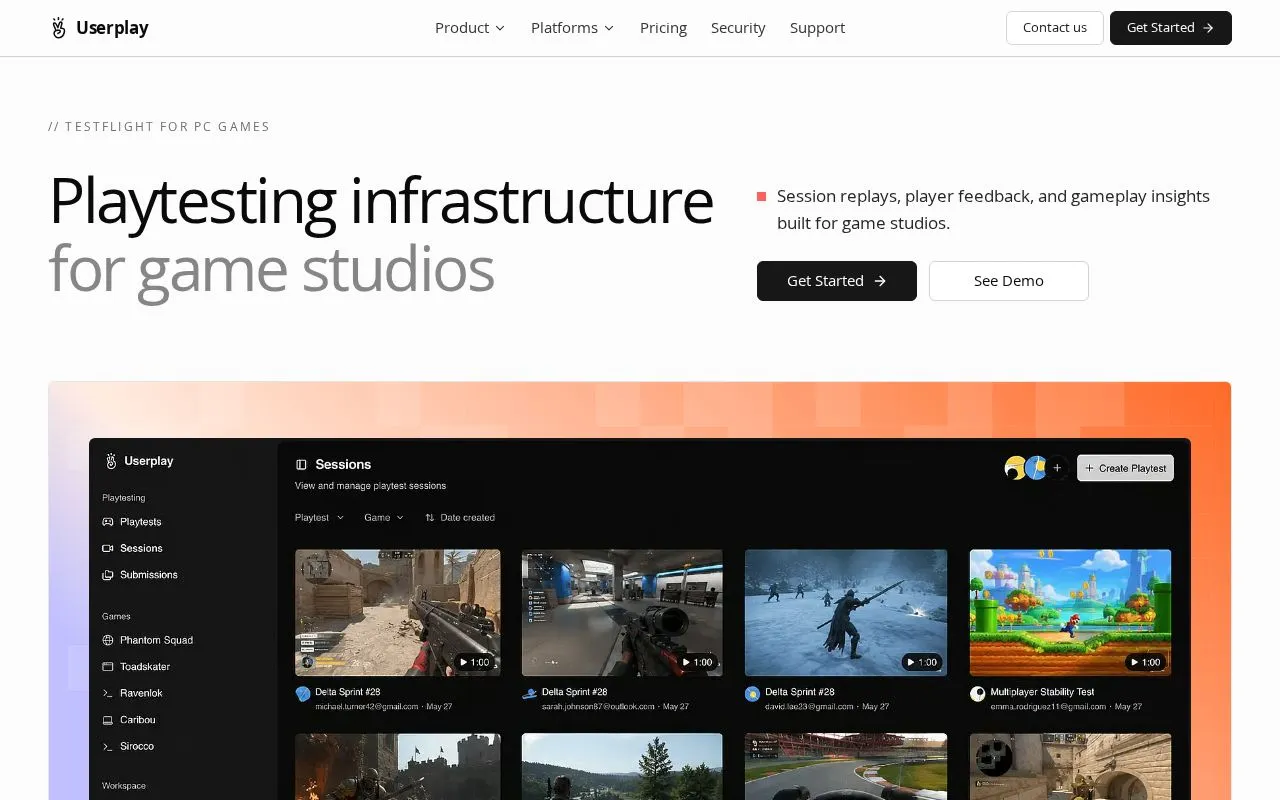Viewport: 1280px width, 800px height.
Task: Toggle the sidebar panel icon beside Sessions heading
Action: 301,465
